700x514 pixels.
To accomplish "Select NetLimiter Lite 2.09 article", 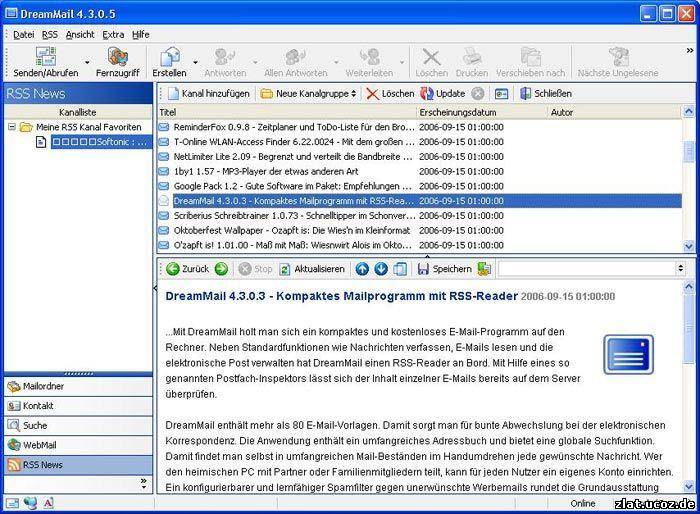I will tap(420, 157).
